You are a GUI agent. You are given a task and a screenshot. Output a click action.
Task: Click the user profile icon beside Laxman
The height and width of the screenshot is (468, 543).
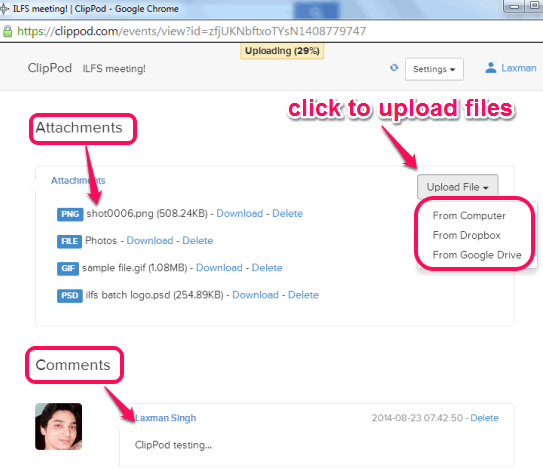tap(491, 68)
